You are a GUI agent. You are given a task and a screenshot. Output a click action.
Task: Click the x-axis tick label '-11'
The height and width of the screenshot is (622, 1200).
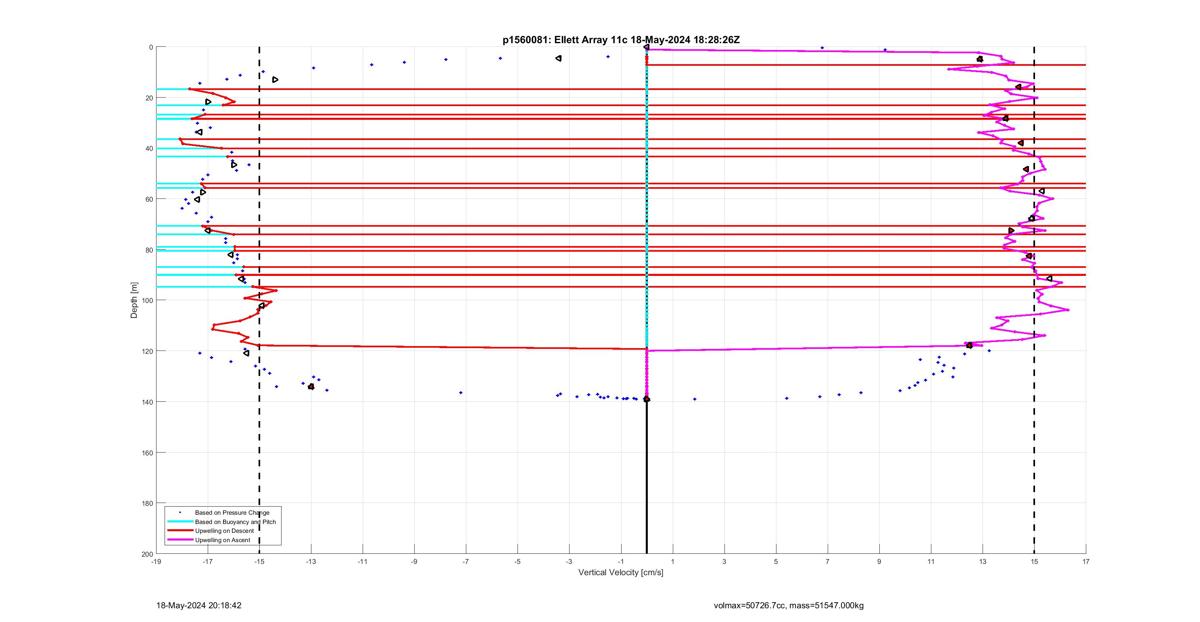(x=363, y=562)
